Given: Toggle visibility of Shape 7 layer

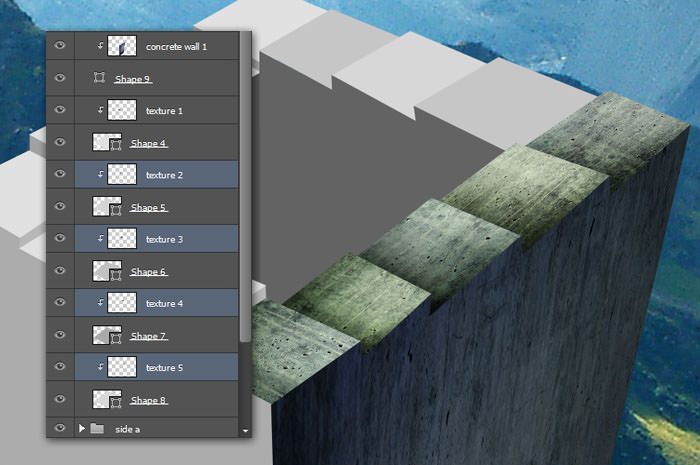Looking at the screenshot, I should [60, 335].
